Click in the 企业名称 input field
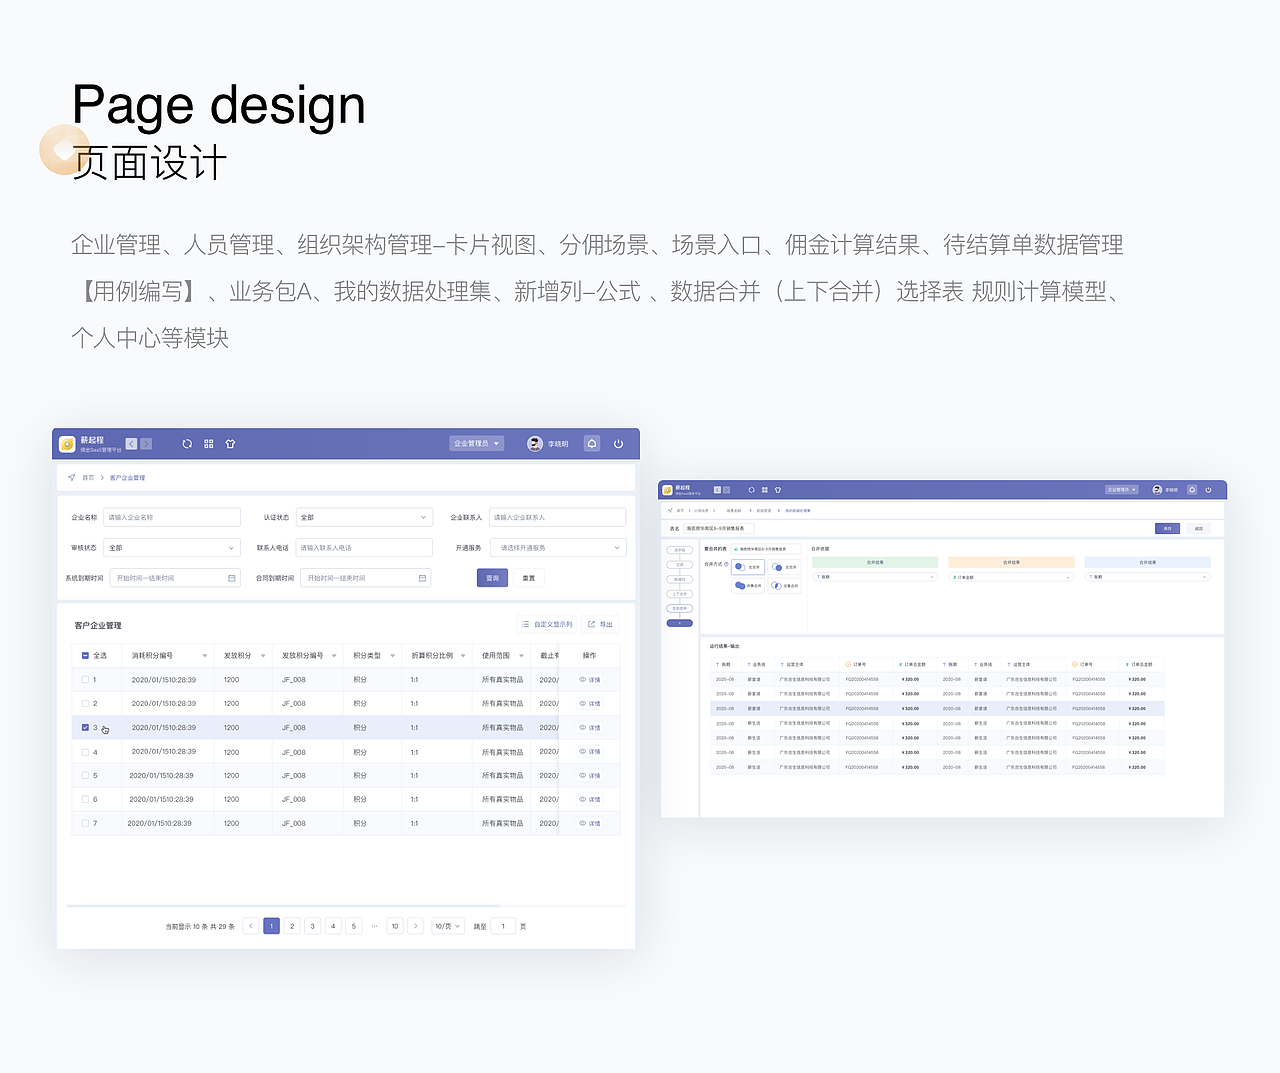The width and height of the screenshot is (1280, 1073). (x=172, y=517)
